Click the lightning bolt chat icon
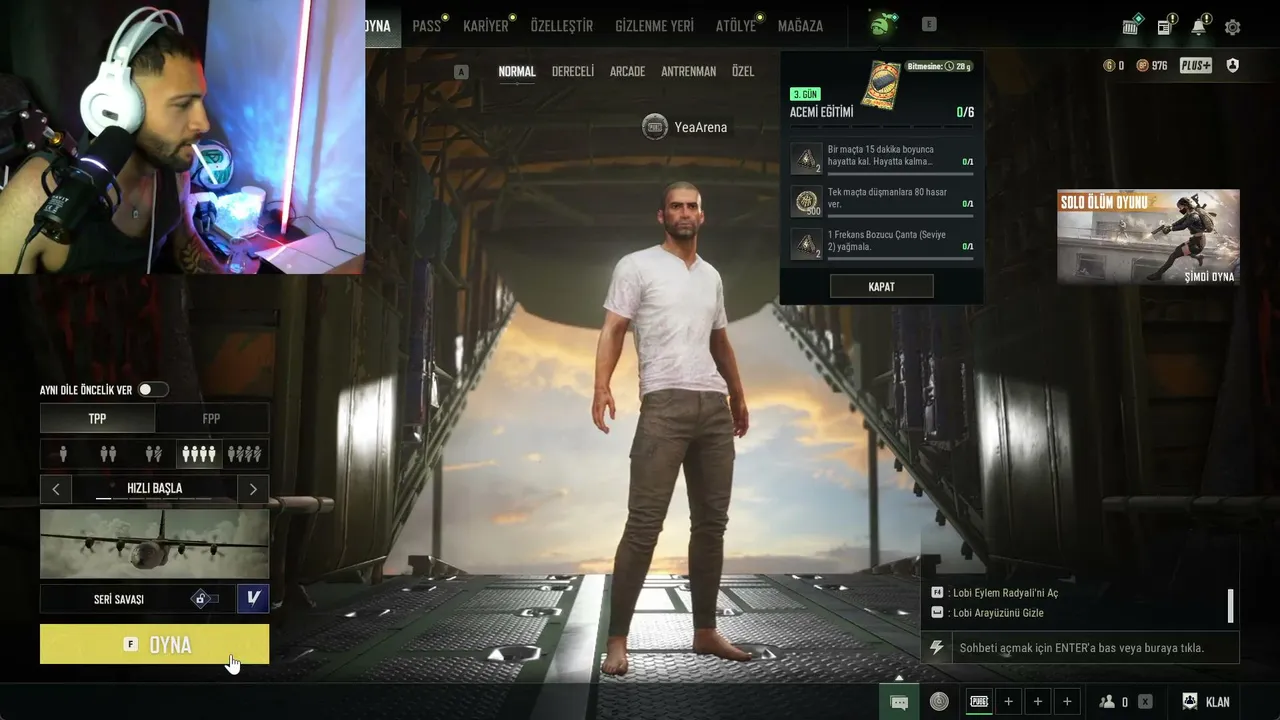The height and width of the screenshot is (720, 1280). tap(937, 648)
